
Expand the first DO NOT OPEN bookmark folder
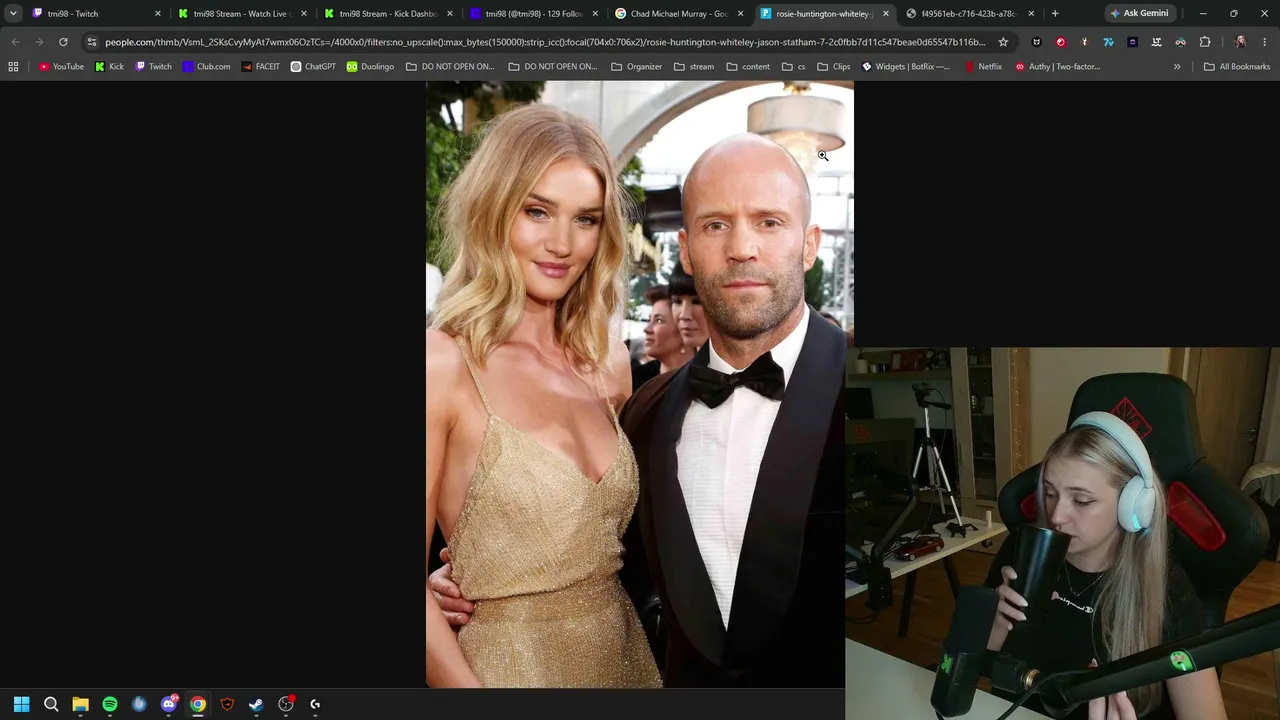[450, 67]
